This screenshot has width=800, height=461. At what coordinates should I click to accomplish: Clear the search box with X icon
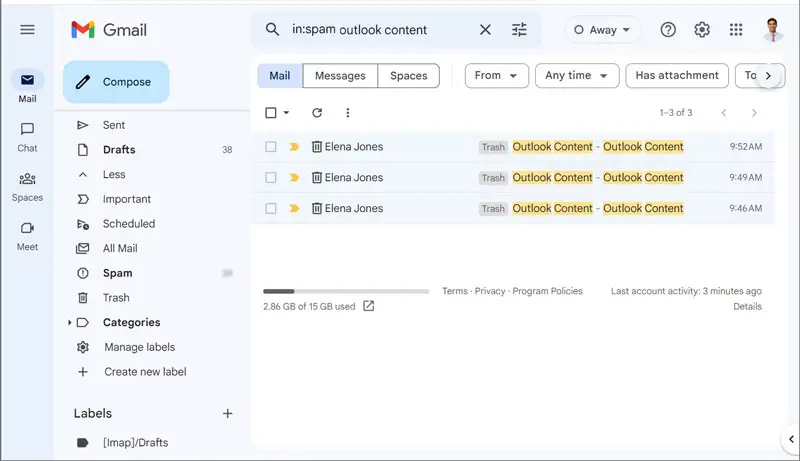pyautogui.click(x=485, y=30)
